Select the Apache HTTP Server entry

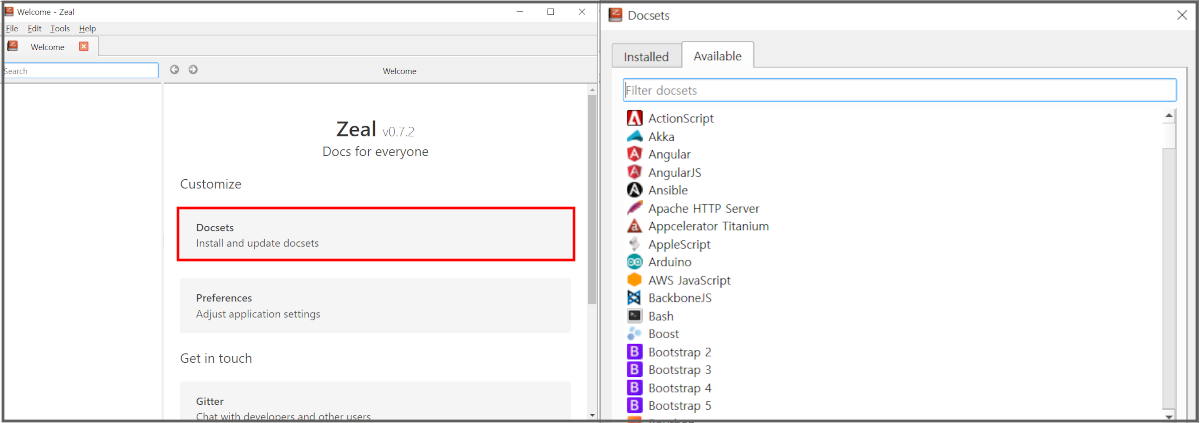pos(704,208)
